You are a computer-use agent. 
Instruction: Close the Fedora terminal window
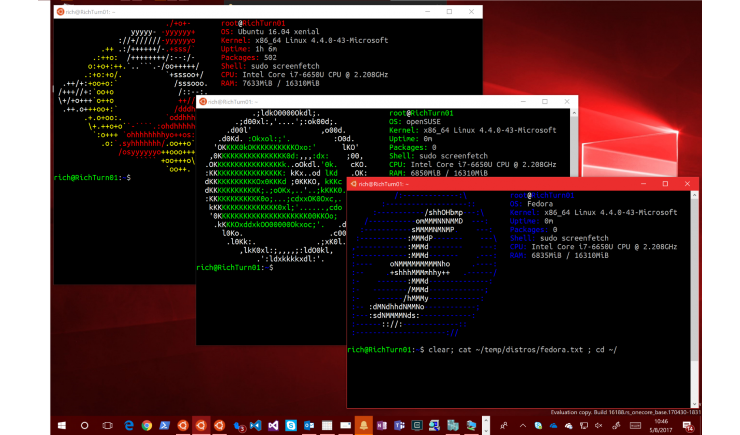click(x=686, y=182)
